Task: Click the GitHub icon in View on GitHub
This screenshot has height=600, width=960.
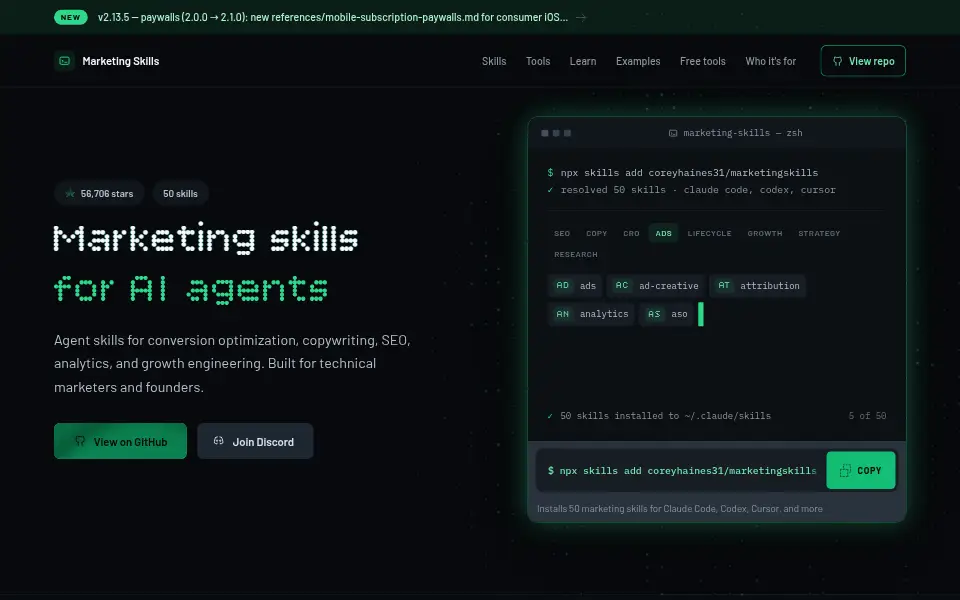Action: 80,441
